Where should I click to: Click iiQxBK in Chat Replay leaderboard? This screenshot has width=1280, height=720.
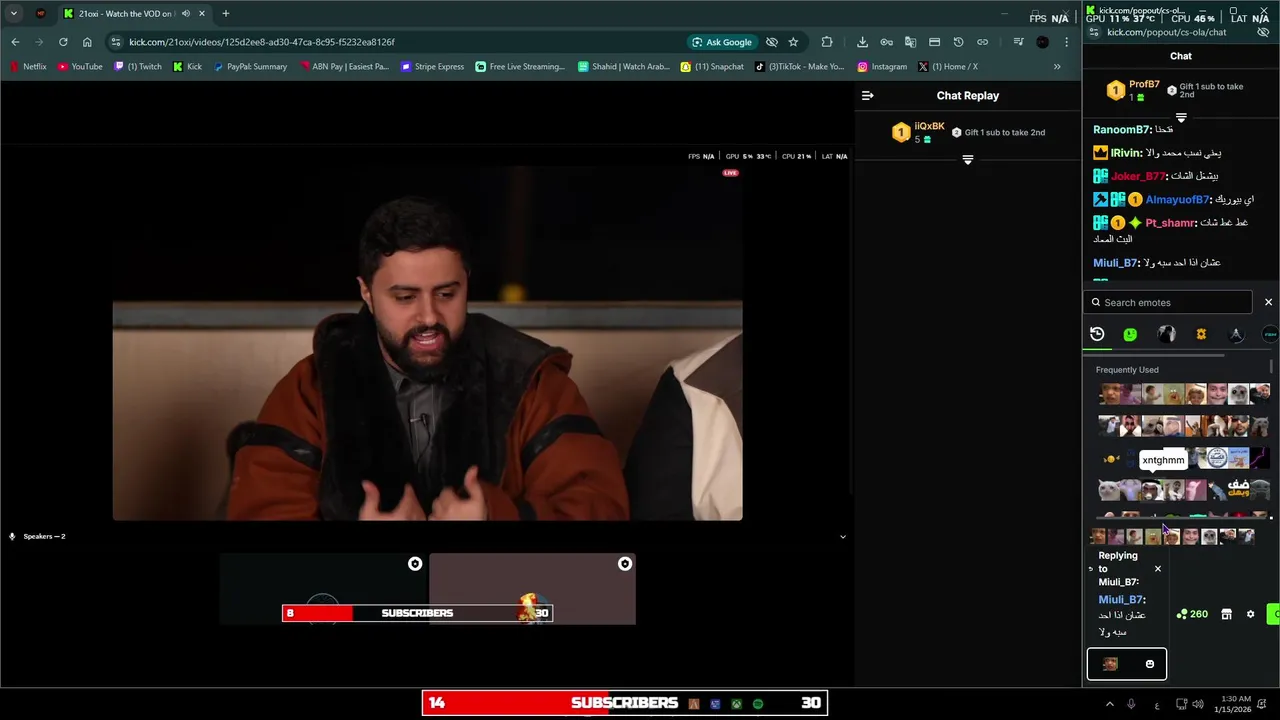click(x=929, y=126)
